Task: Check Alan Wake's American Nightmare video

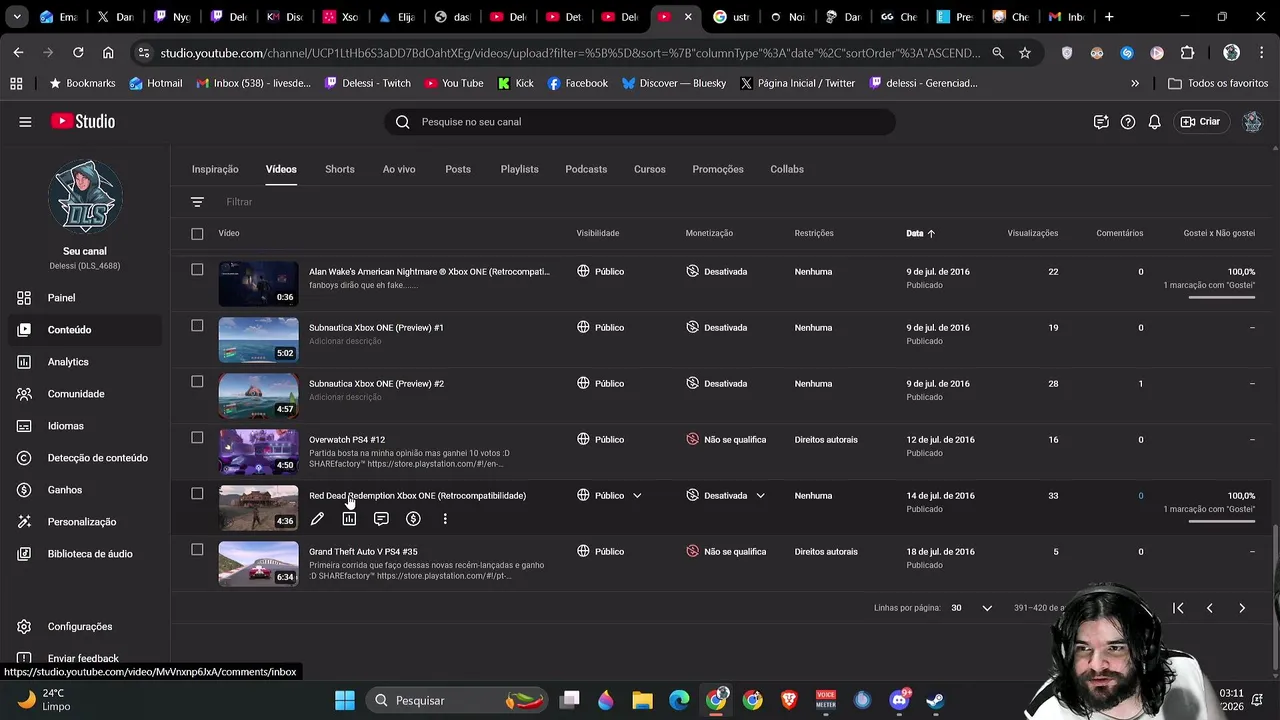Action: pyautogui.click(x=197, y=270)
